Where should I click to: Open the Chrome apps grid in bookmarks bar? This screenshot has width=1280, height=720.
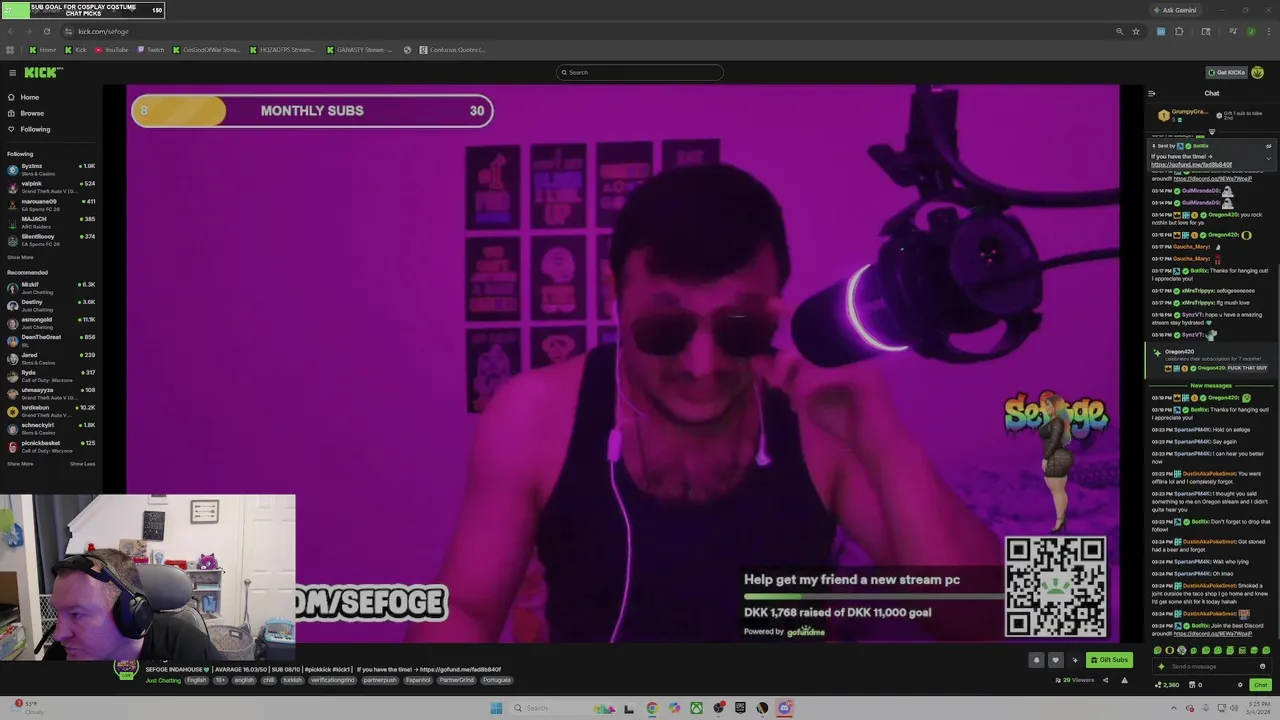(x=10, y=50)
